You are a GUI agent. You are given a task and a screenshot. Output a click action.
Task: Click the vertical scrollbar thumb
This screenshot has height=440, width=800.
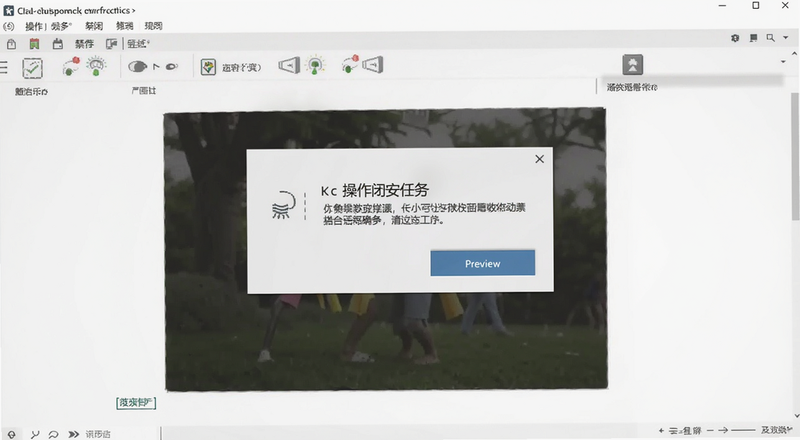795,156
